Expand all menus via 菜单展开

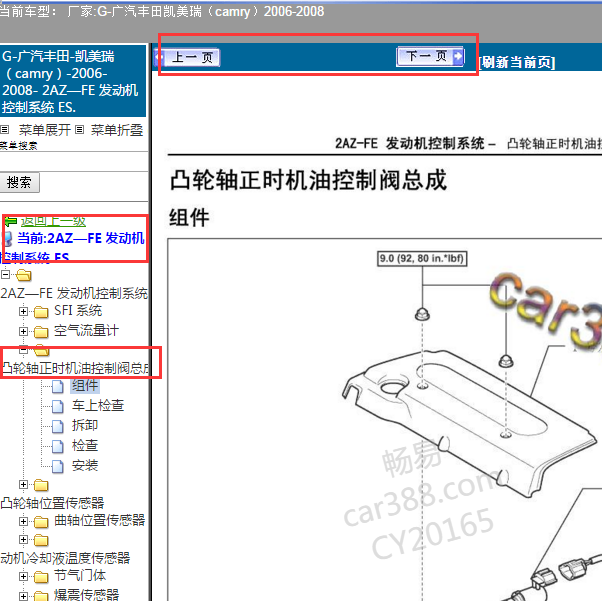[45, 130]
